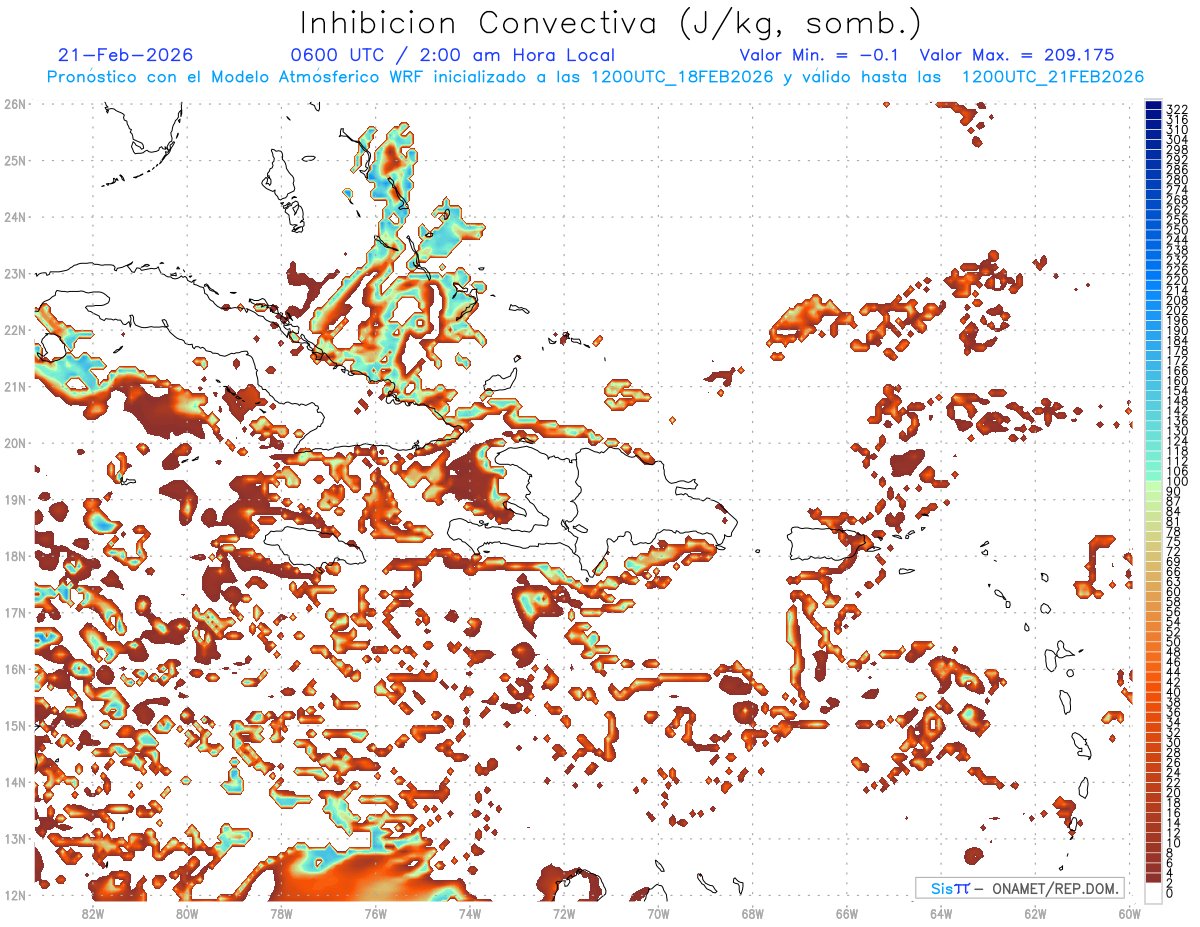
Task: Click the '70W' longitude label
Action: click(x=658, y=913)
